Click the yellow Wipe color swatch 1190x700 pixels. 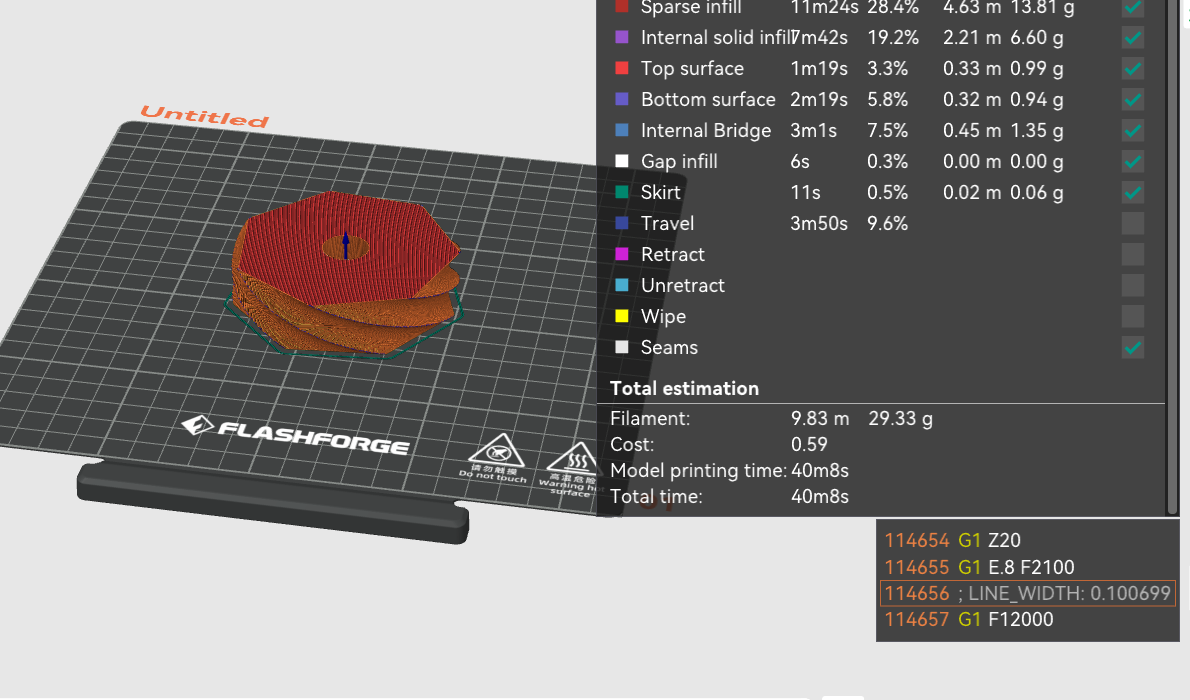(622, 316)
